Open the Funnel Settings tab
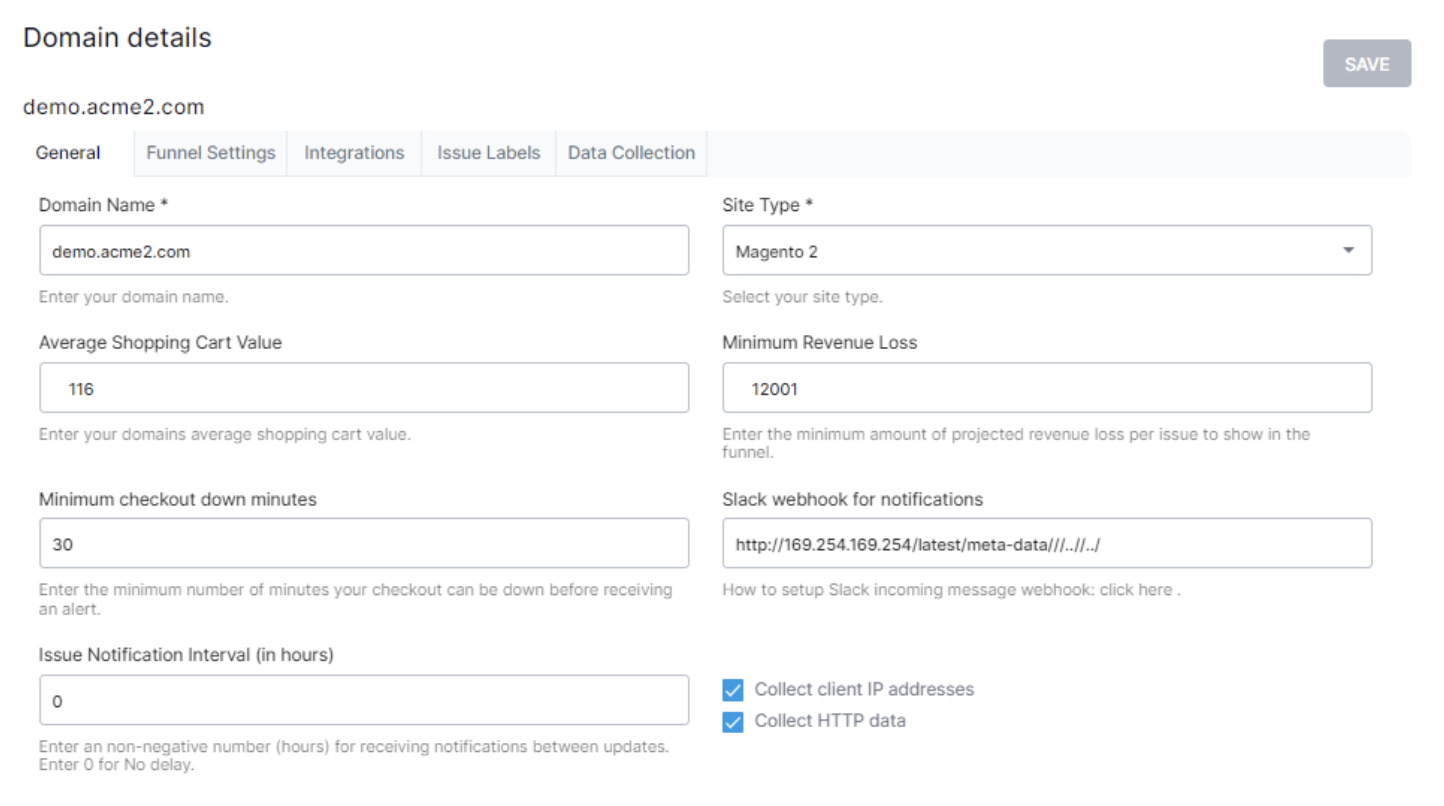Viewport: 1444px width, 806px height. (x=210, y=153)
